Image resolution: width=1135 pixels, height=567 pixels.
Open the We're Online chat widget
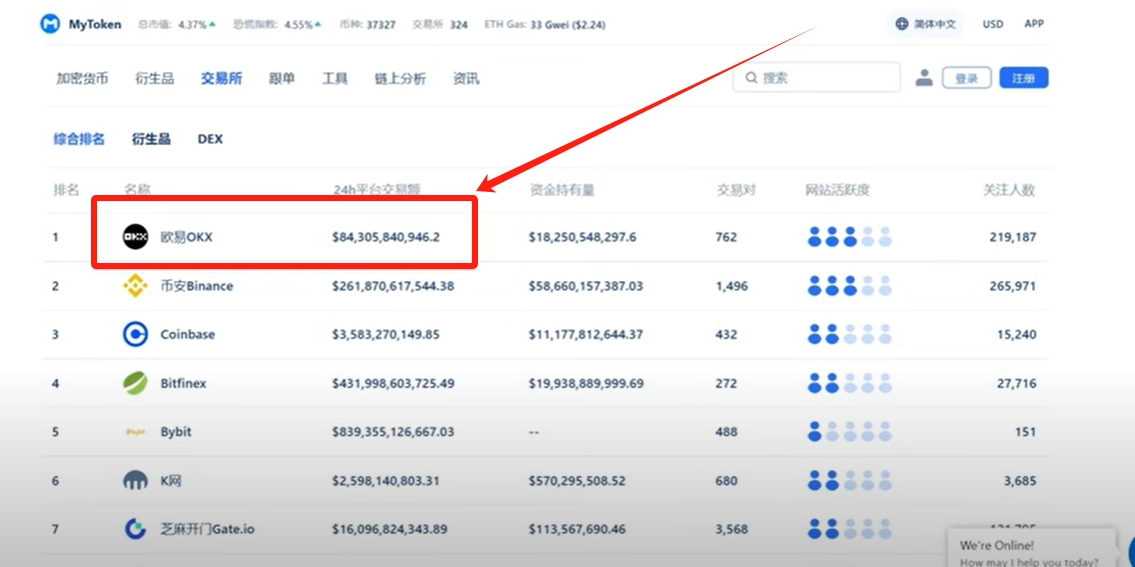coord(1032,547)
